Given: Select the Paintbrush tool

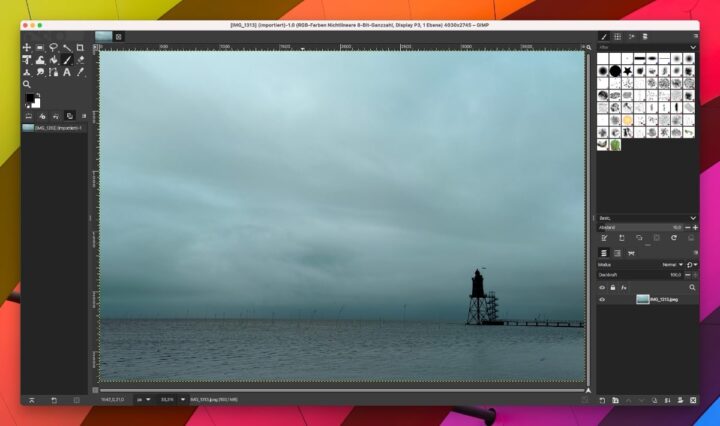Looking at the screenshot, I should coord(67,60).
